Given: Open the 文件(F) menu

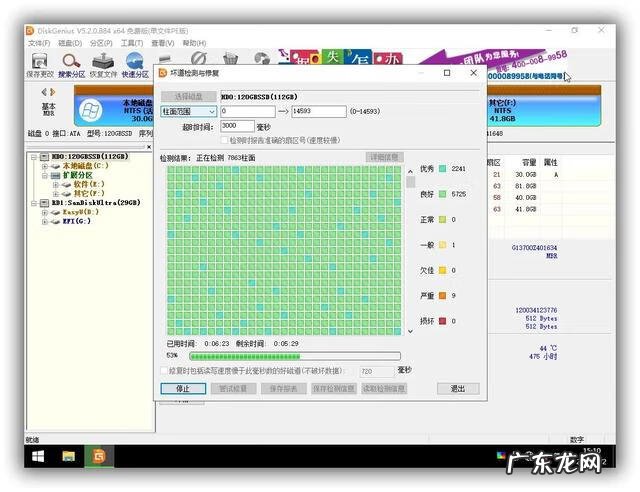Looking at the screenshot, I should [x=39, y=43].
